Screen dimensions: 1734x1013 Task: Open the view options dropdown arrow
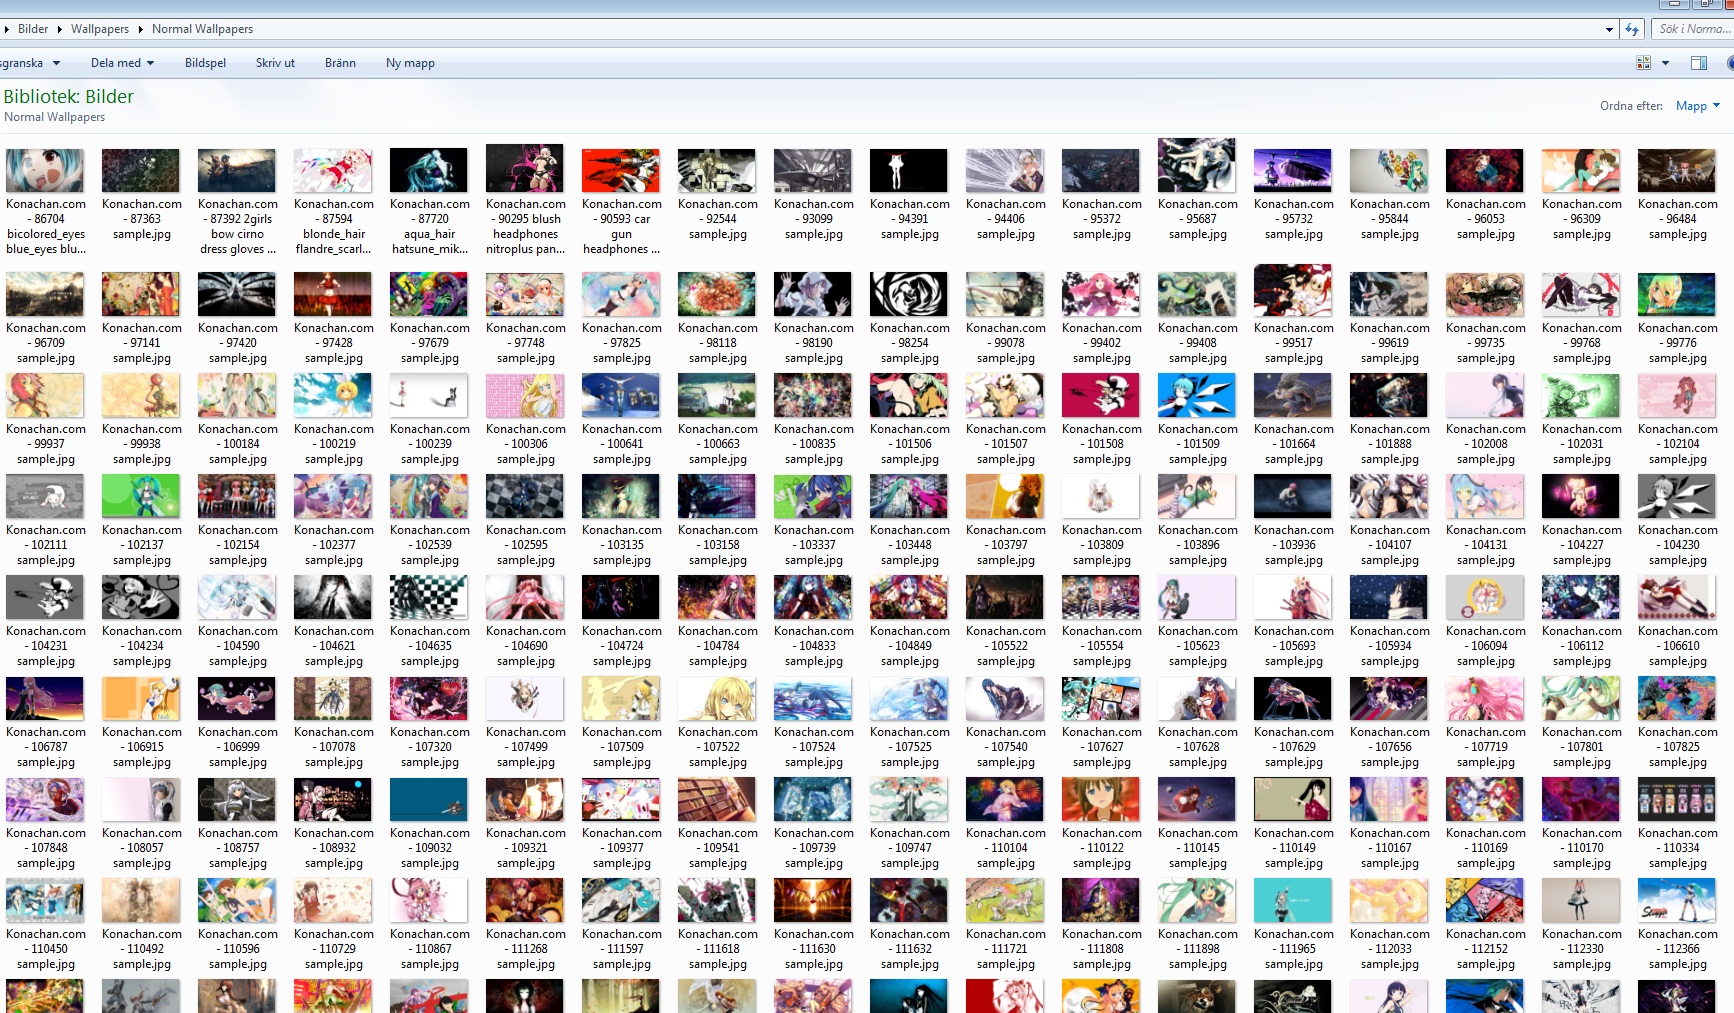coord(1665,63)
